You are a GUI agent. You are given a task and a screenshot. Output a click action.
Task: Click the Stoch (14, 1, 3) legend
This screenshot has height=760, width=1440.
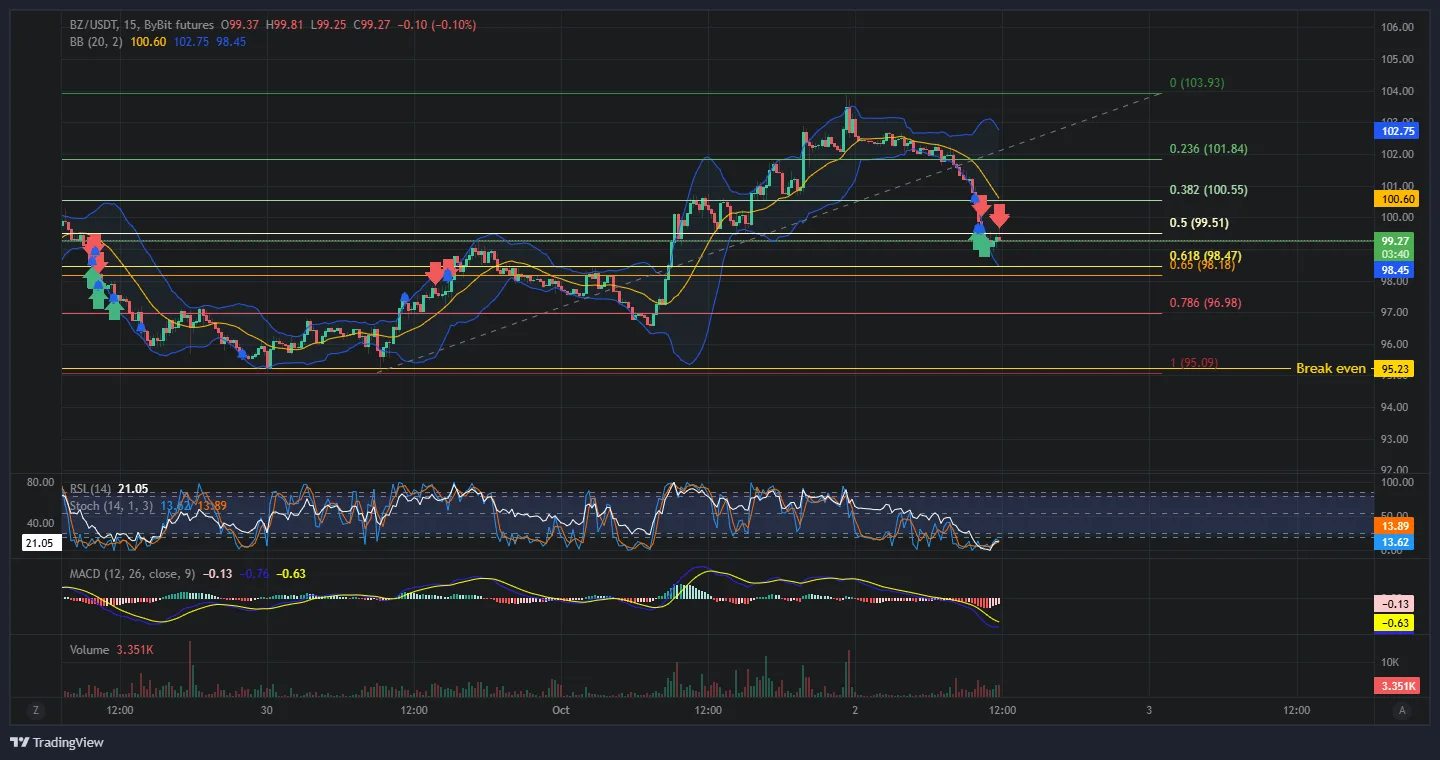click(x=111, y=506)
